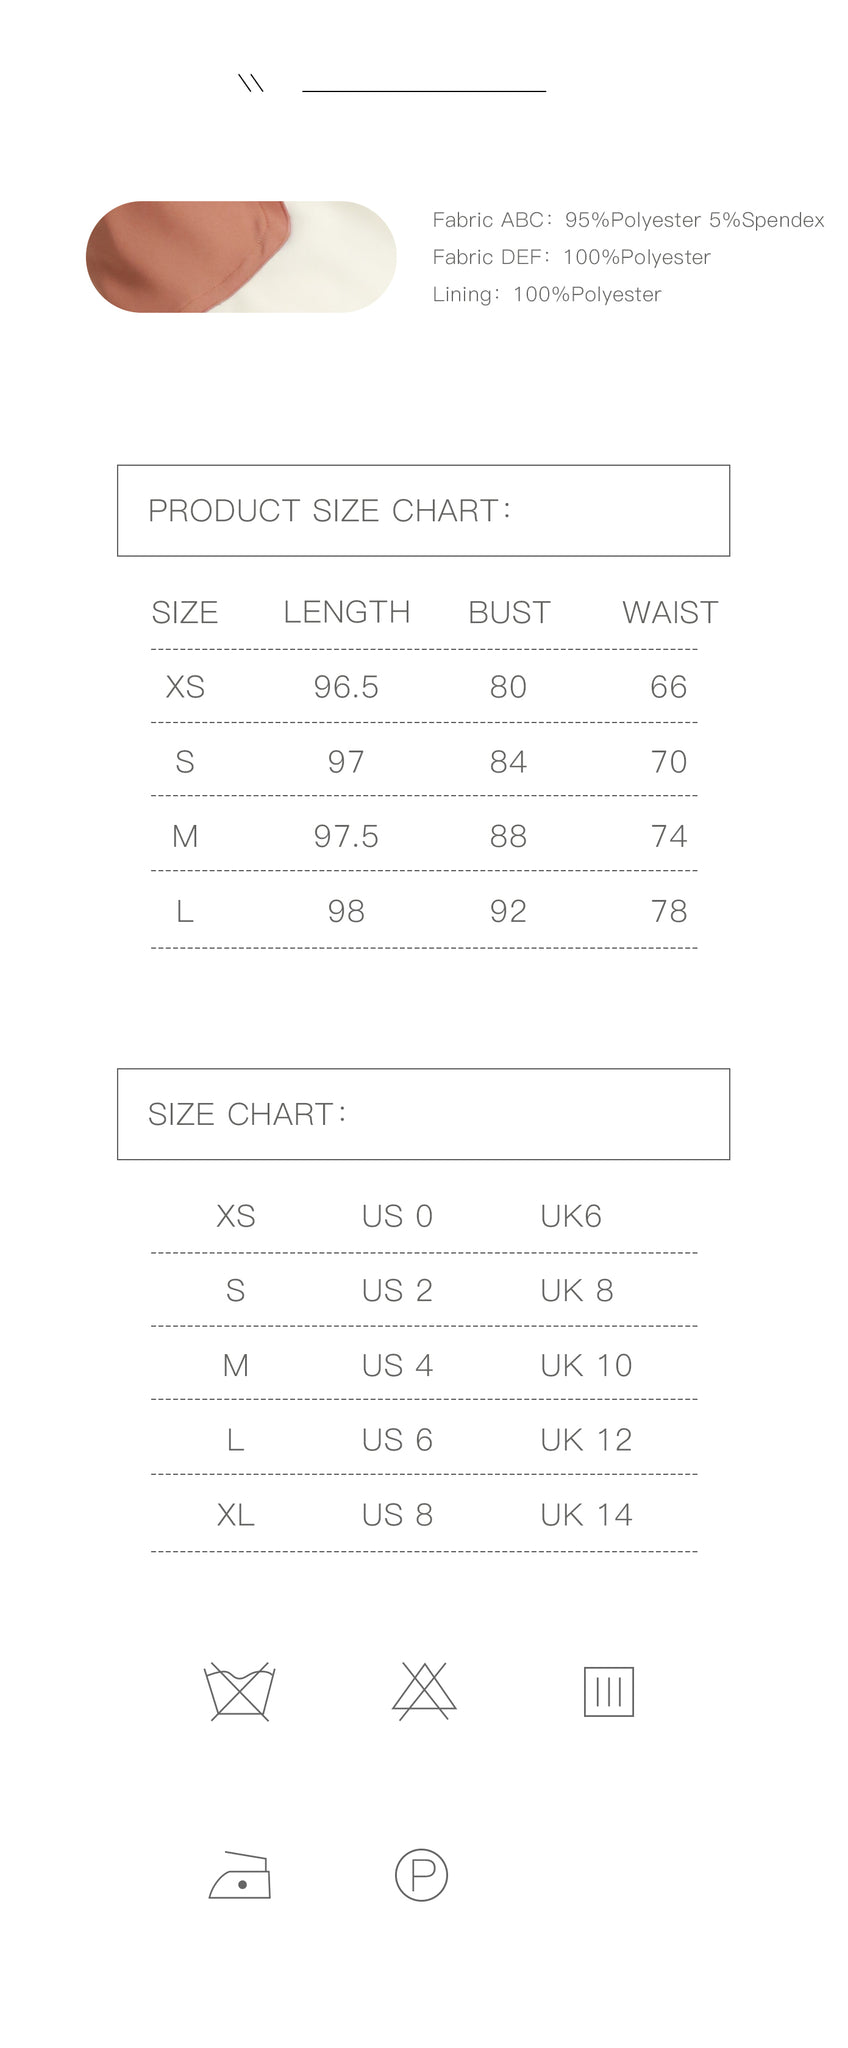Click the fabric swatch image
The width and height of the screenshot is (848, 2048).
coord(241,257)
